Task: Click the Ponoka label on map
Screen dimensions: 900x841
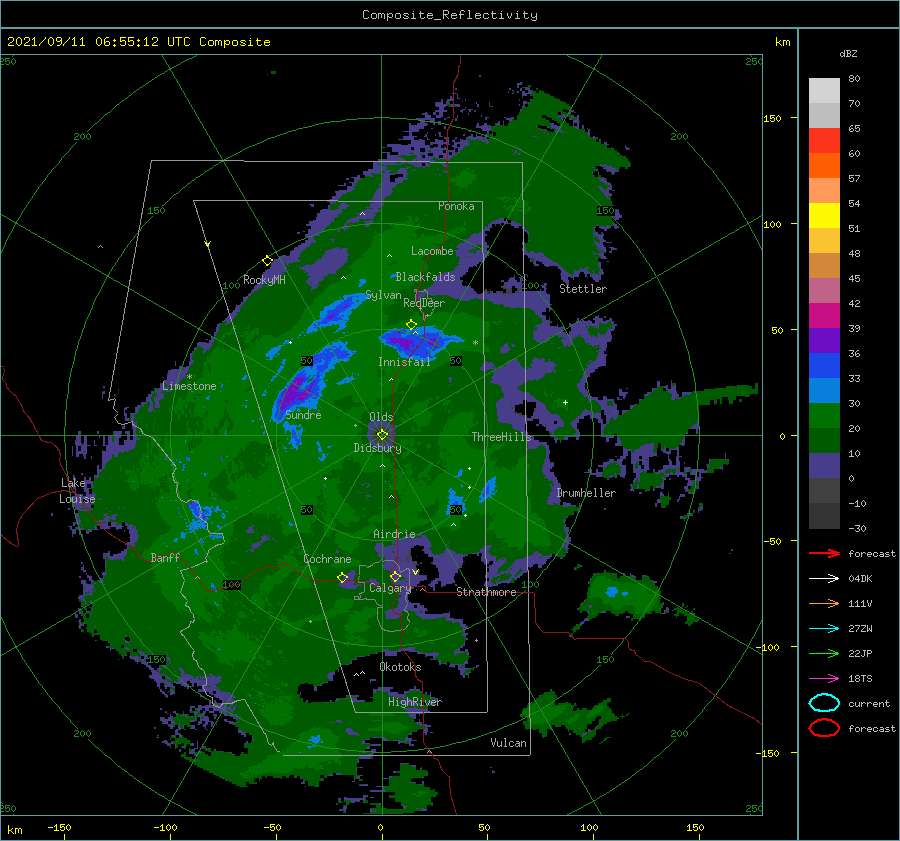Action: click(456, 206)
